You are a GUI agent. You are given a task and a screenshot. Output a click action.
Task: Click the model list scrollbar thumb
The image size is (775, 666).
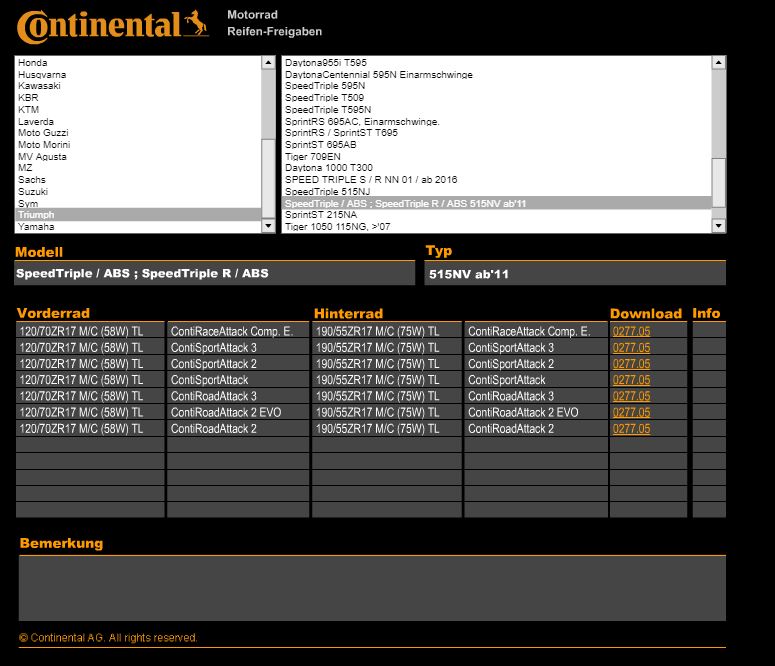point(718,182)
